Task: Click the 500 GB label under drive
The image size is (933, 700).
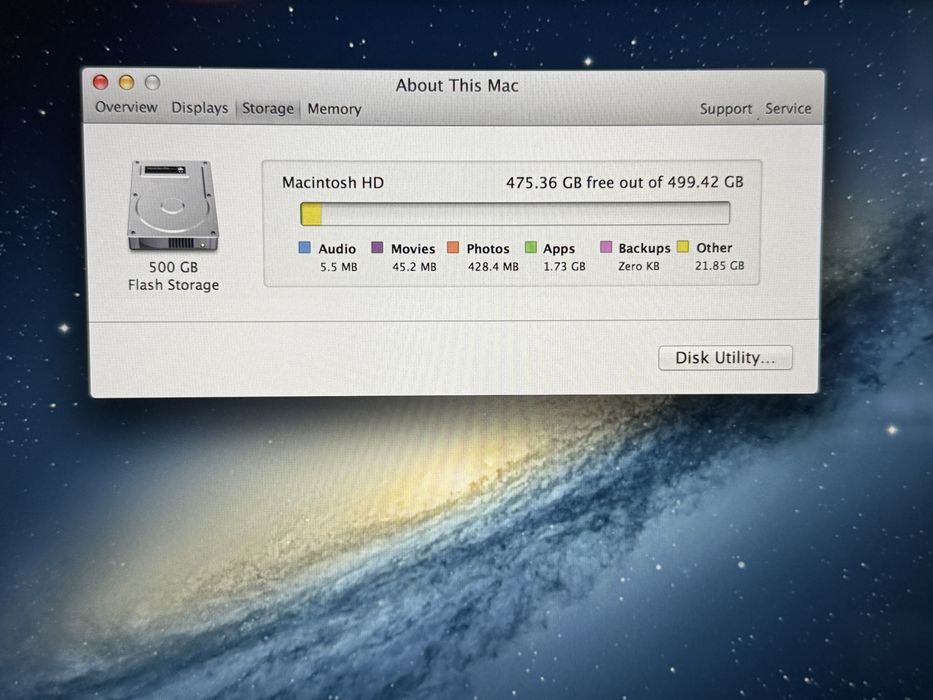Action: pos(173,267)
